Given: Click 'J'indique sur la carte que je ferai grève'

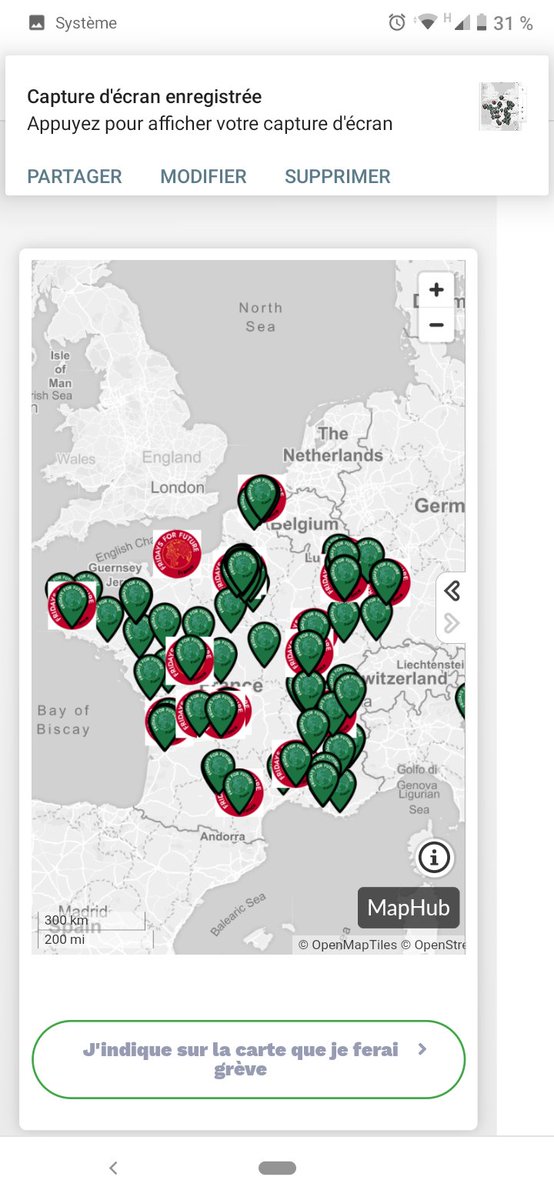Looking at the screenshot, I should pos(249,1059).
